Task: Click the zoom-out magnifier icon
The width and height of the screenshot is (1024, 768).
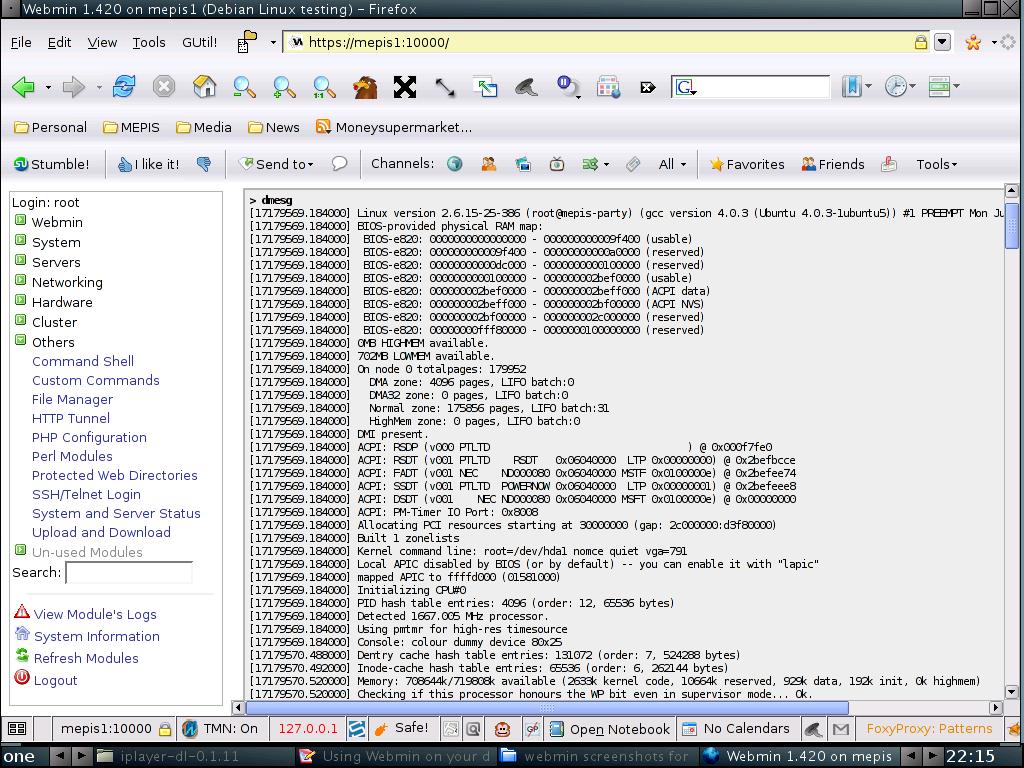Action: [x=244, y=87]
